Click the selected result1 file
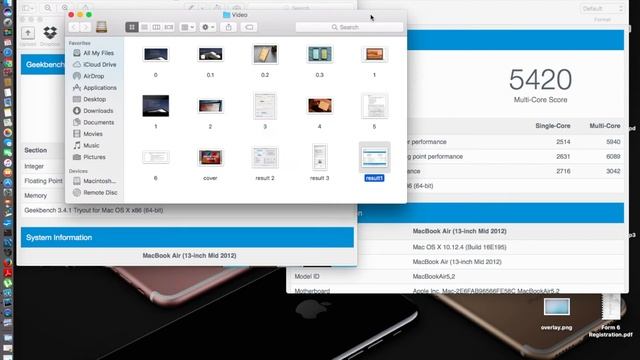 tap(374, 158)
